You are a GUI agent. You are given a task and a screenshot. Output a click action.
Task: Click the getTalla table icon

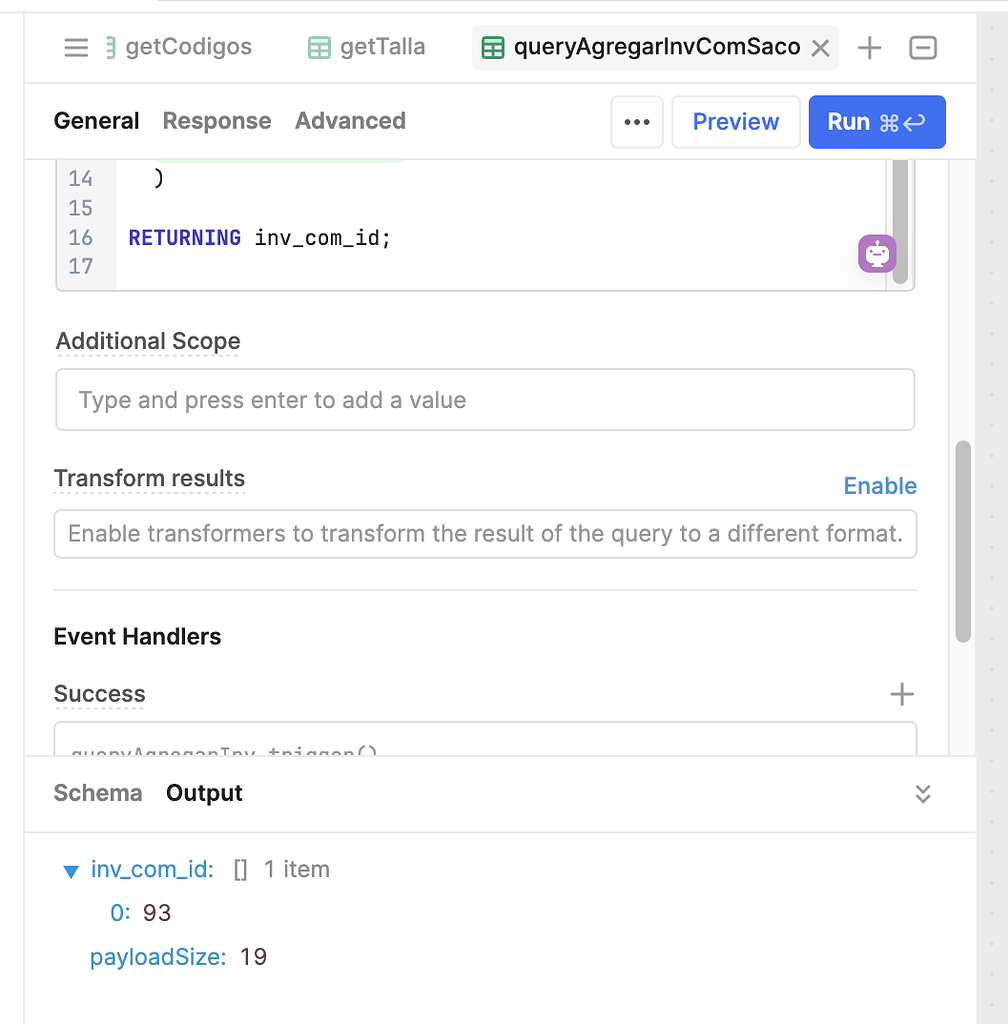(x=319, y=48)
